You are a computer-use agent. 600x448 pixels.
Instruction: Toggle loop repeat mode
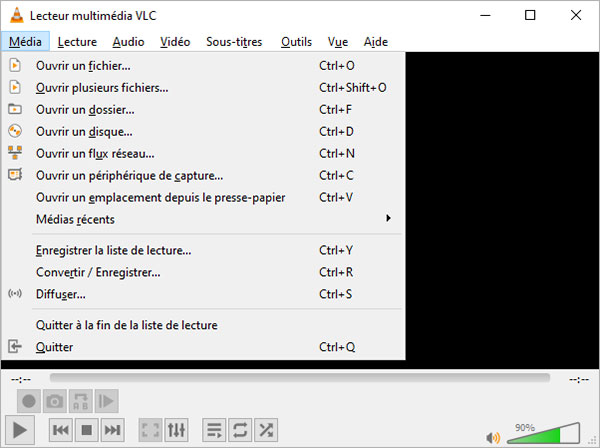coord(240,430)
